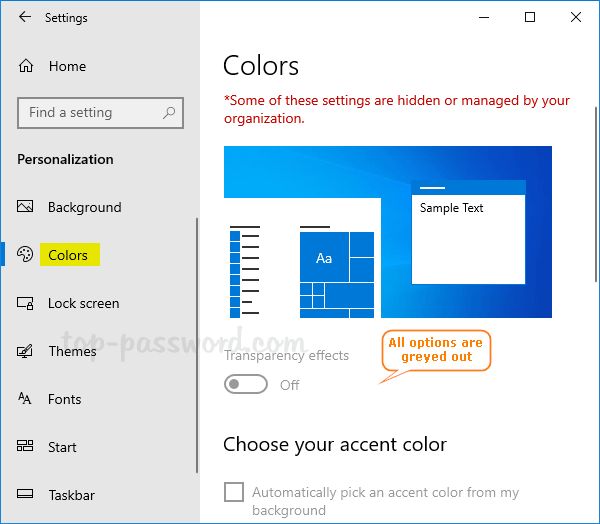Image resolution: width=600 pixels, height=524 pixels.
Task: Click the Home house icon
Action: (26, 66)
